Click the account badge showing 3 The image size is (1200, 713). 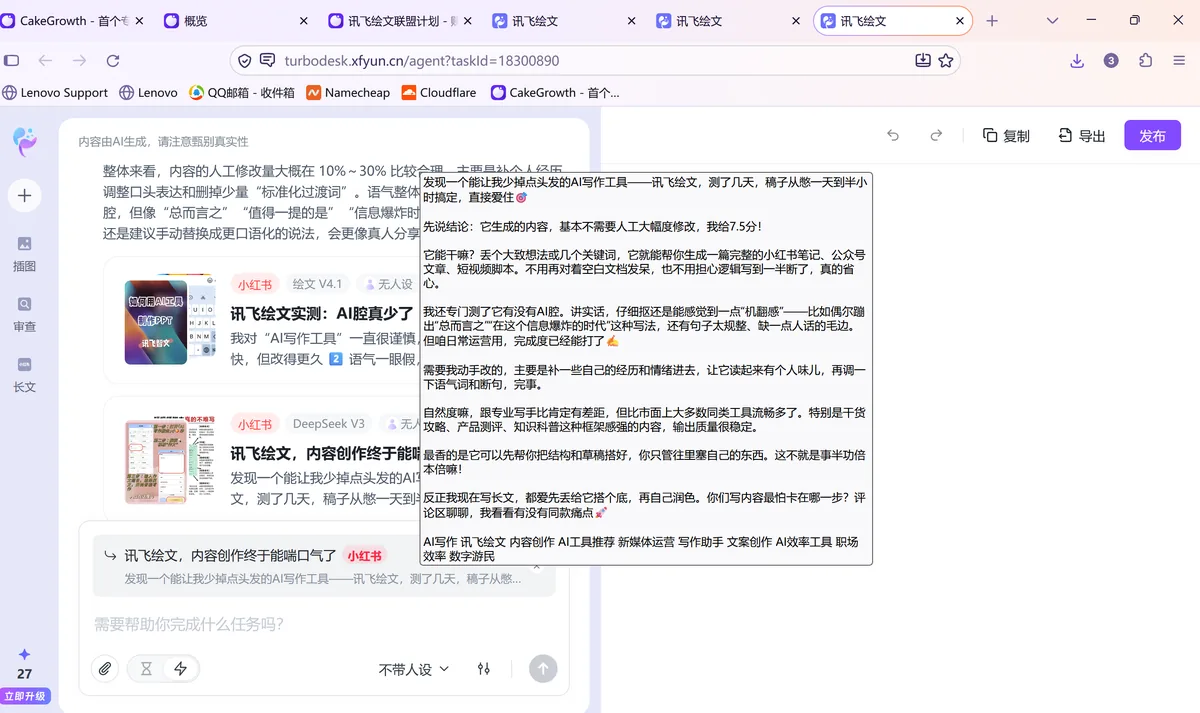[1111, 61]
